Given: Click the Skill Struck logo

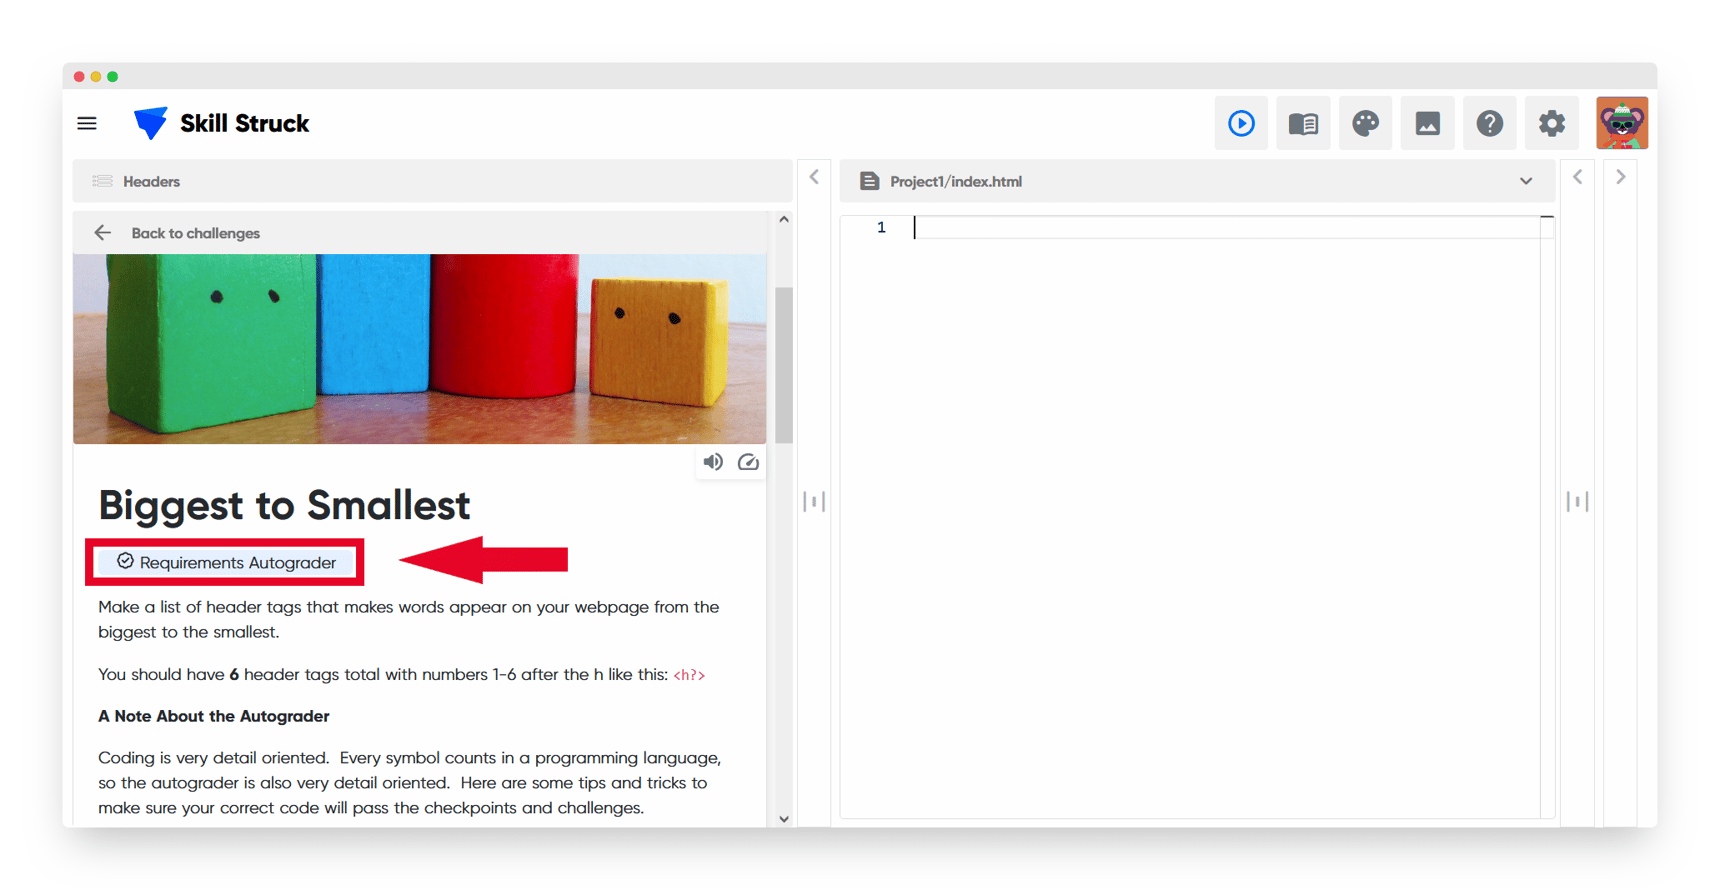Looking at the screenshot, I should tap(222, 123).
